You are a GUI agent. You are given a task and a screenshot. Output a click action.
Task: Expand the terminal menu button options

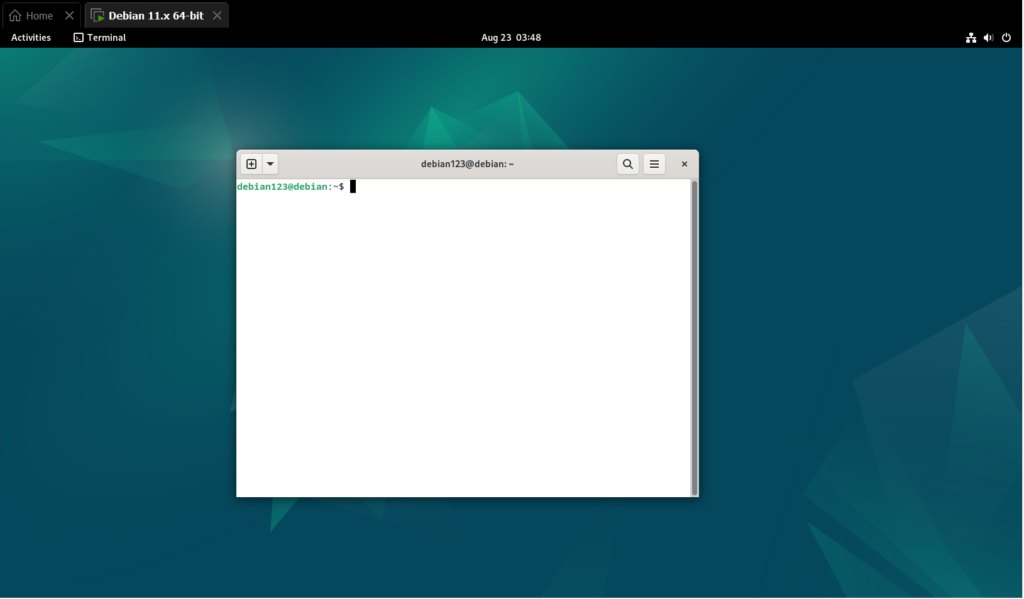tap(654, 163)
